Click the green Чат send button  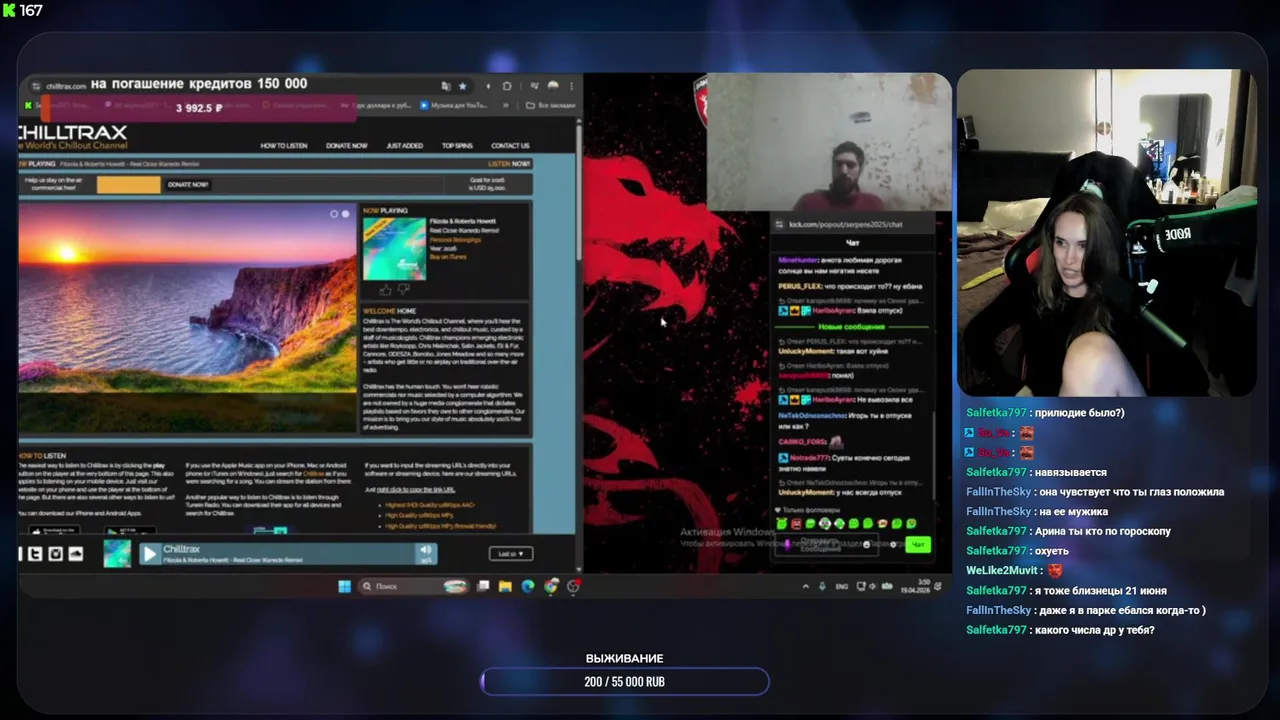(x=918, y=545)
